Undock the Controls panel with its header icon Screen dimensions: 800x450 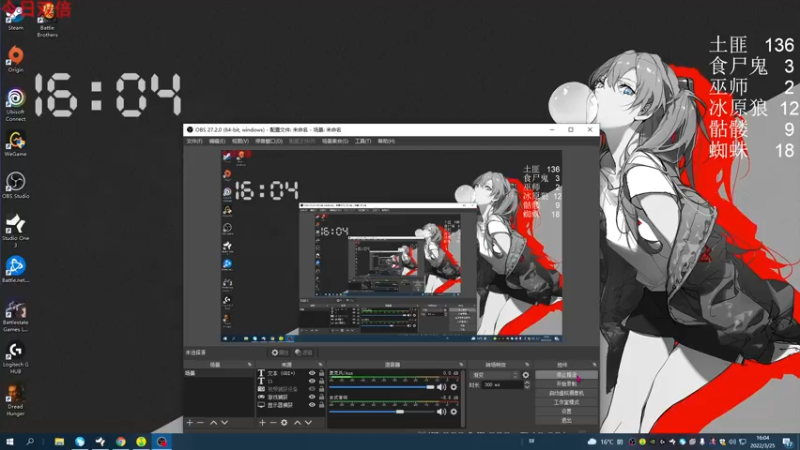click(x=594, y=365)
